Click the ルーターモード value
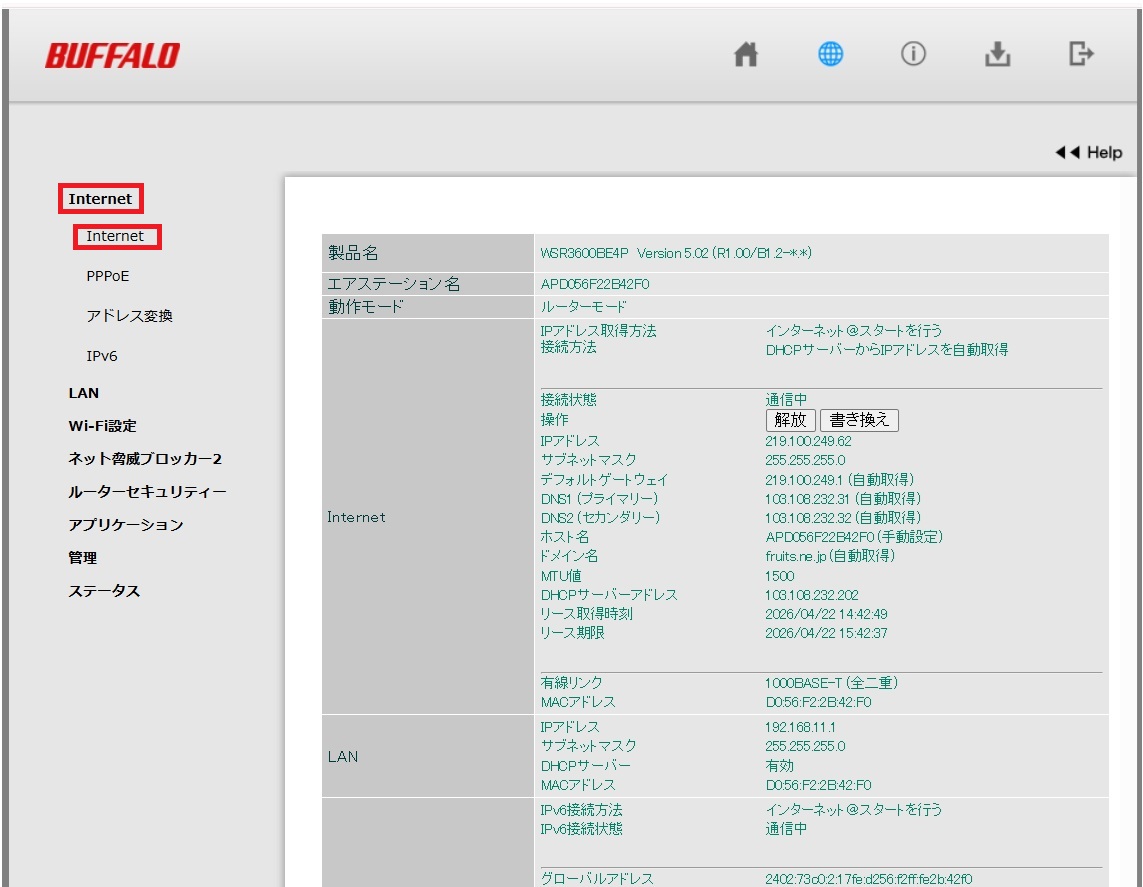1143x887 pixels. coord(583,307)
